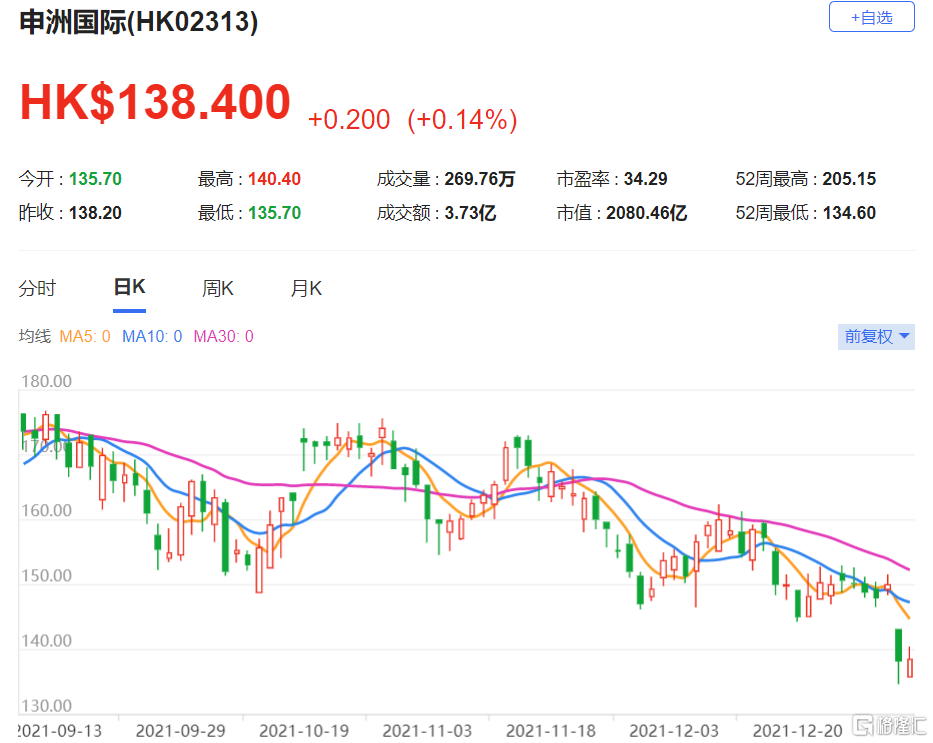
Task: Click the 2021-12-03 date label
Action: pos(674,731)
